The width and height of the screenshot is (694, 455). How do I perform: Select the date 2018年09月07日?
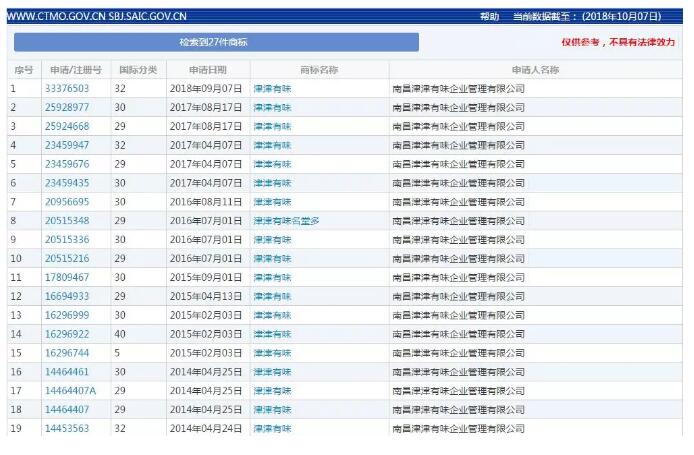[206, 89]
